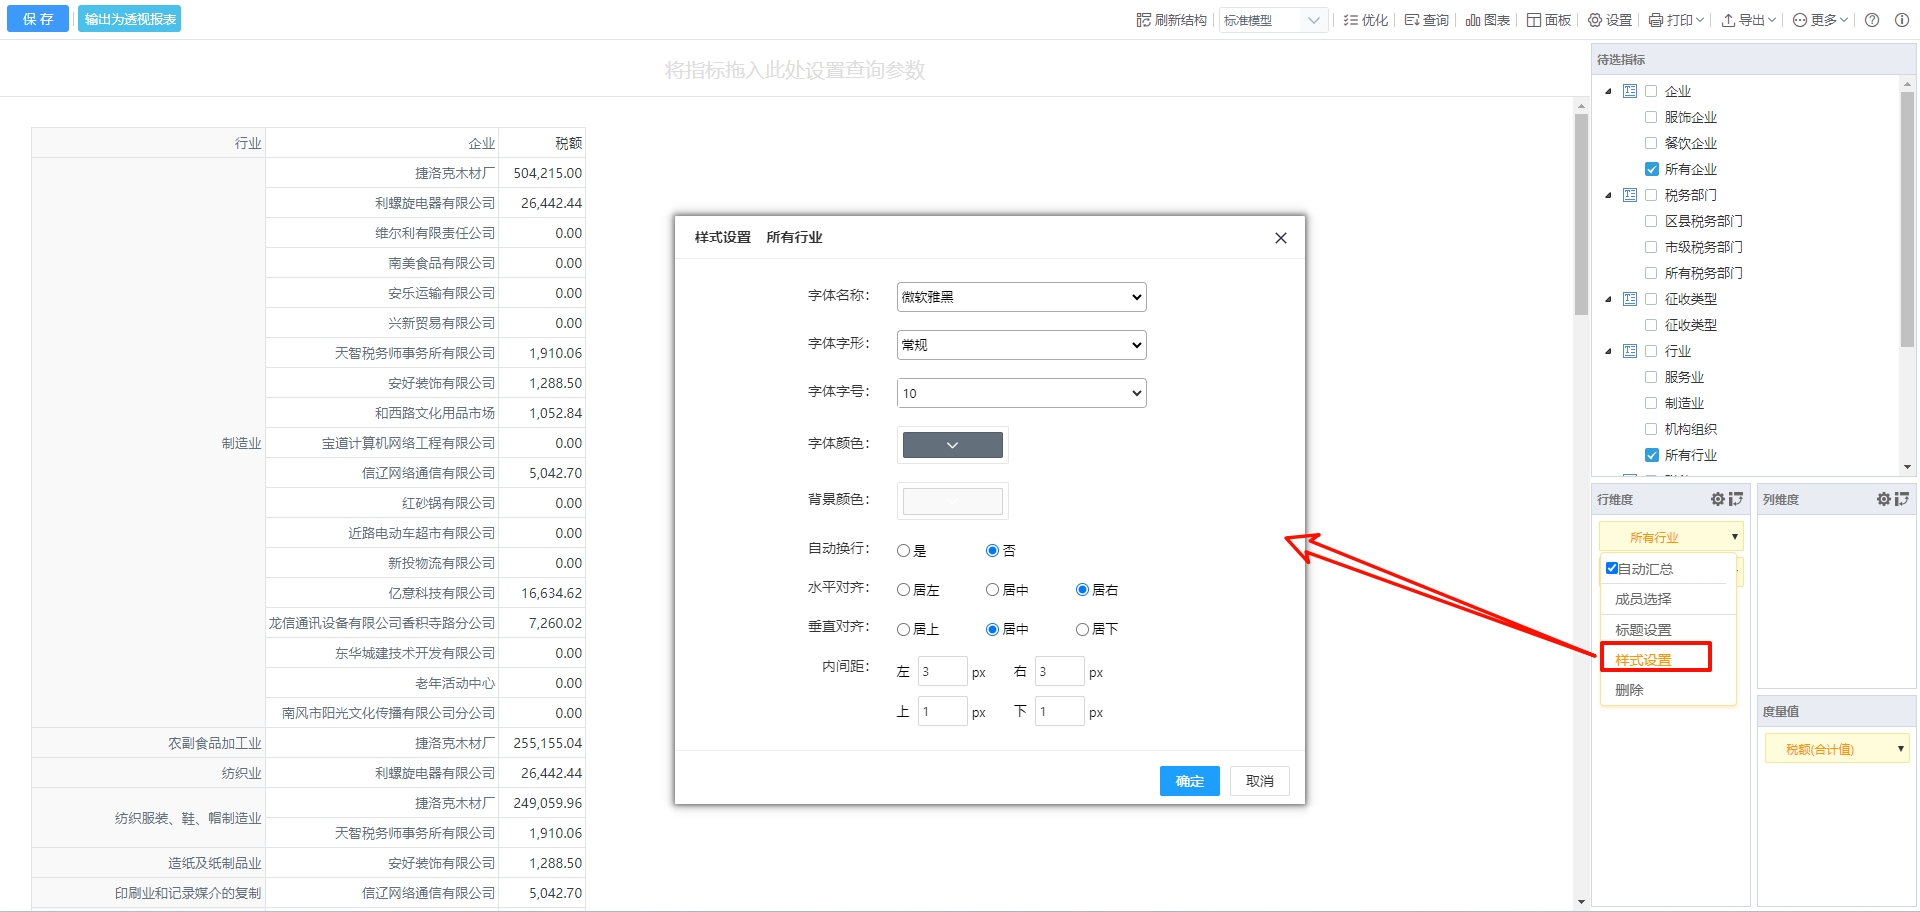Open the 标准模型 model dropdown
This screenshot has width=1920, height=912.
pyautogui.click(x=1272, y=20)
